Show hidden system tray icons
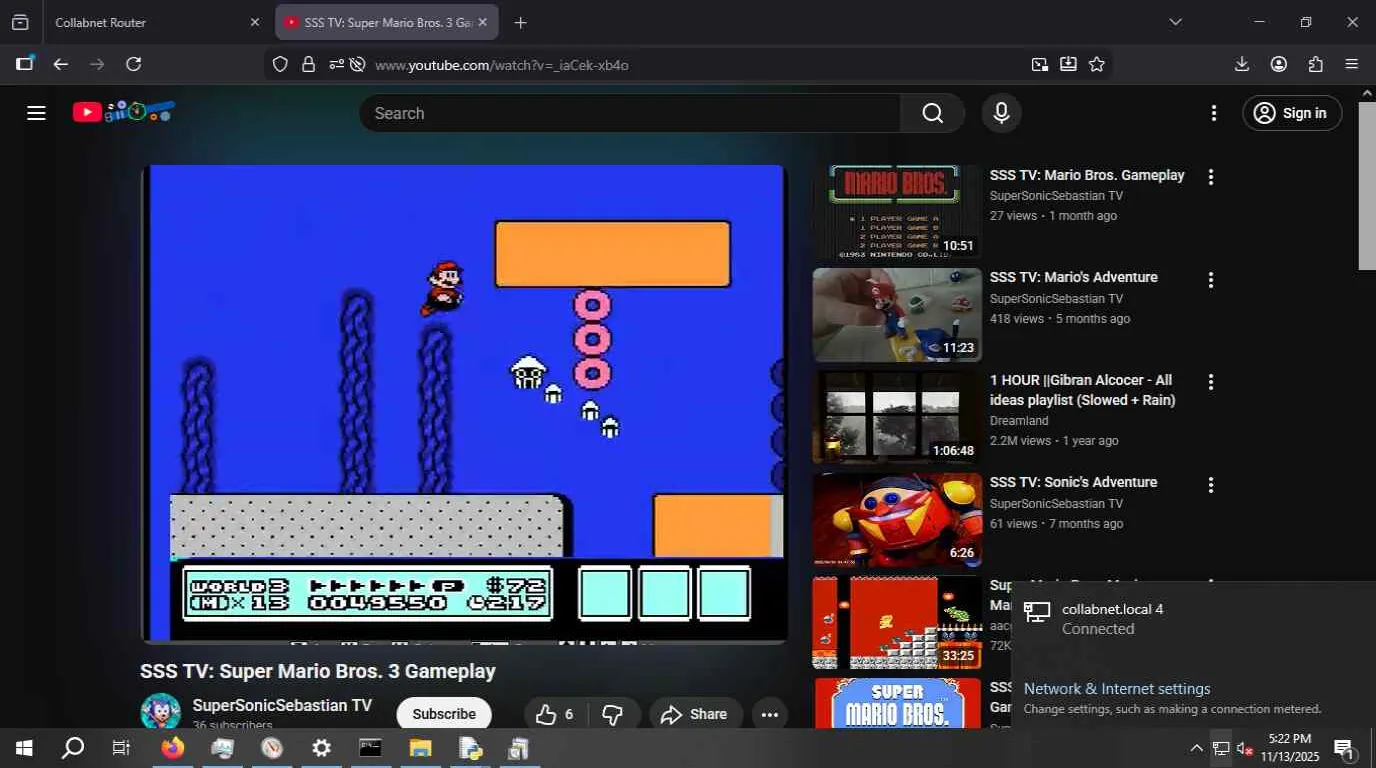Screen dimensions: 1376x768 pos(1196,748)
